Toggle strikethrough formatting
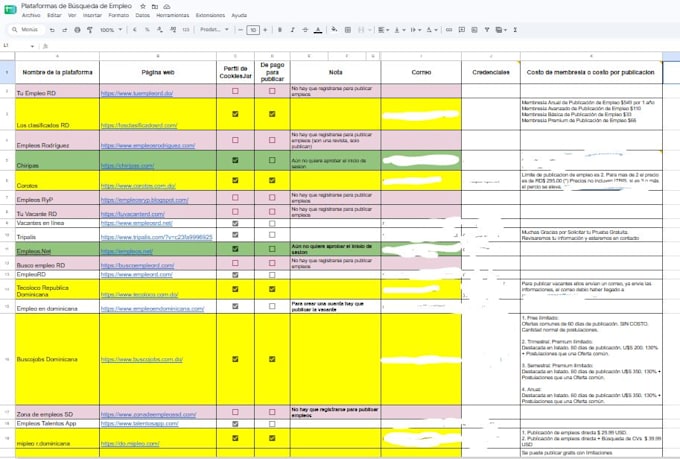 click(x=305, y=30)
